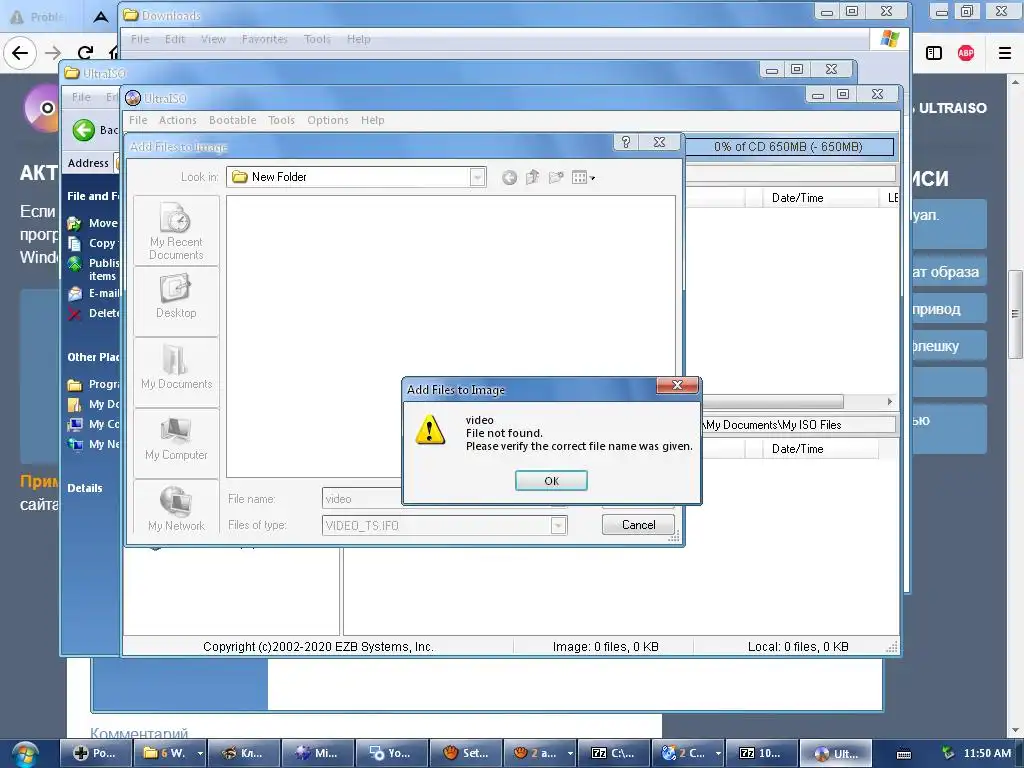Image resolution: width=1024 pixels, height=768 pixels.
Task: Open UltraISO Tools menu
Action: [281, 120]
